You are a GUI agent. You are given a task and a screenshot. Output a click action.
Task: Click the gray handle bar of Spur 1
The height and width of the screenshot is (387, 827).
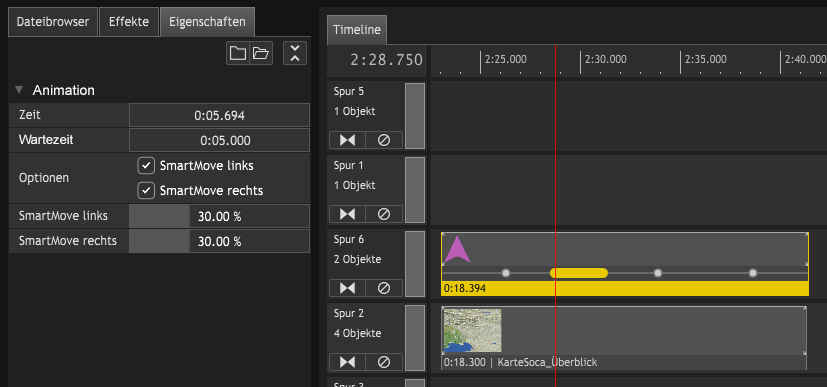(415, 190)
